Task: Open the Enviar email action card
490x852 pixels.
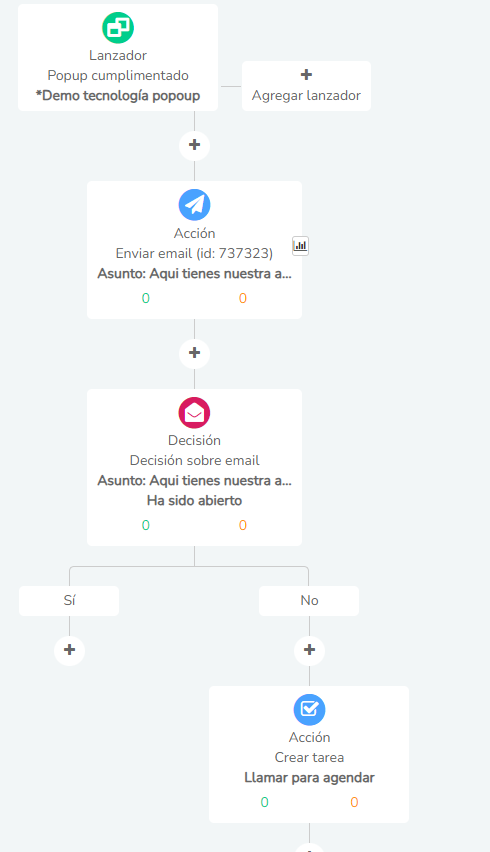Action: click(194, 250)
